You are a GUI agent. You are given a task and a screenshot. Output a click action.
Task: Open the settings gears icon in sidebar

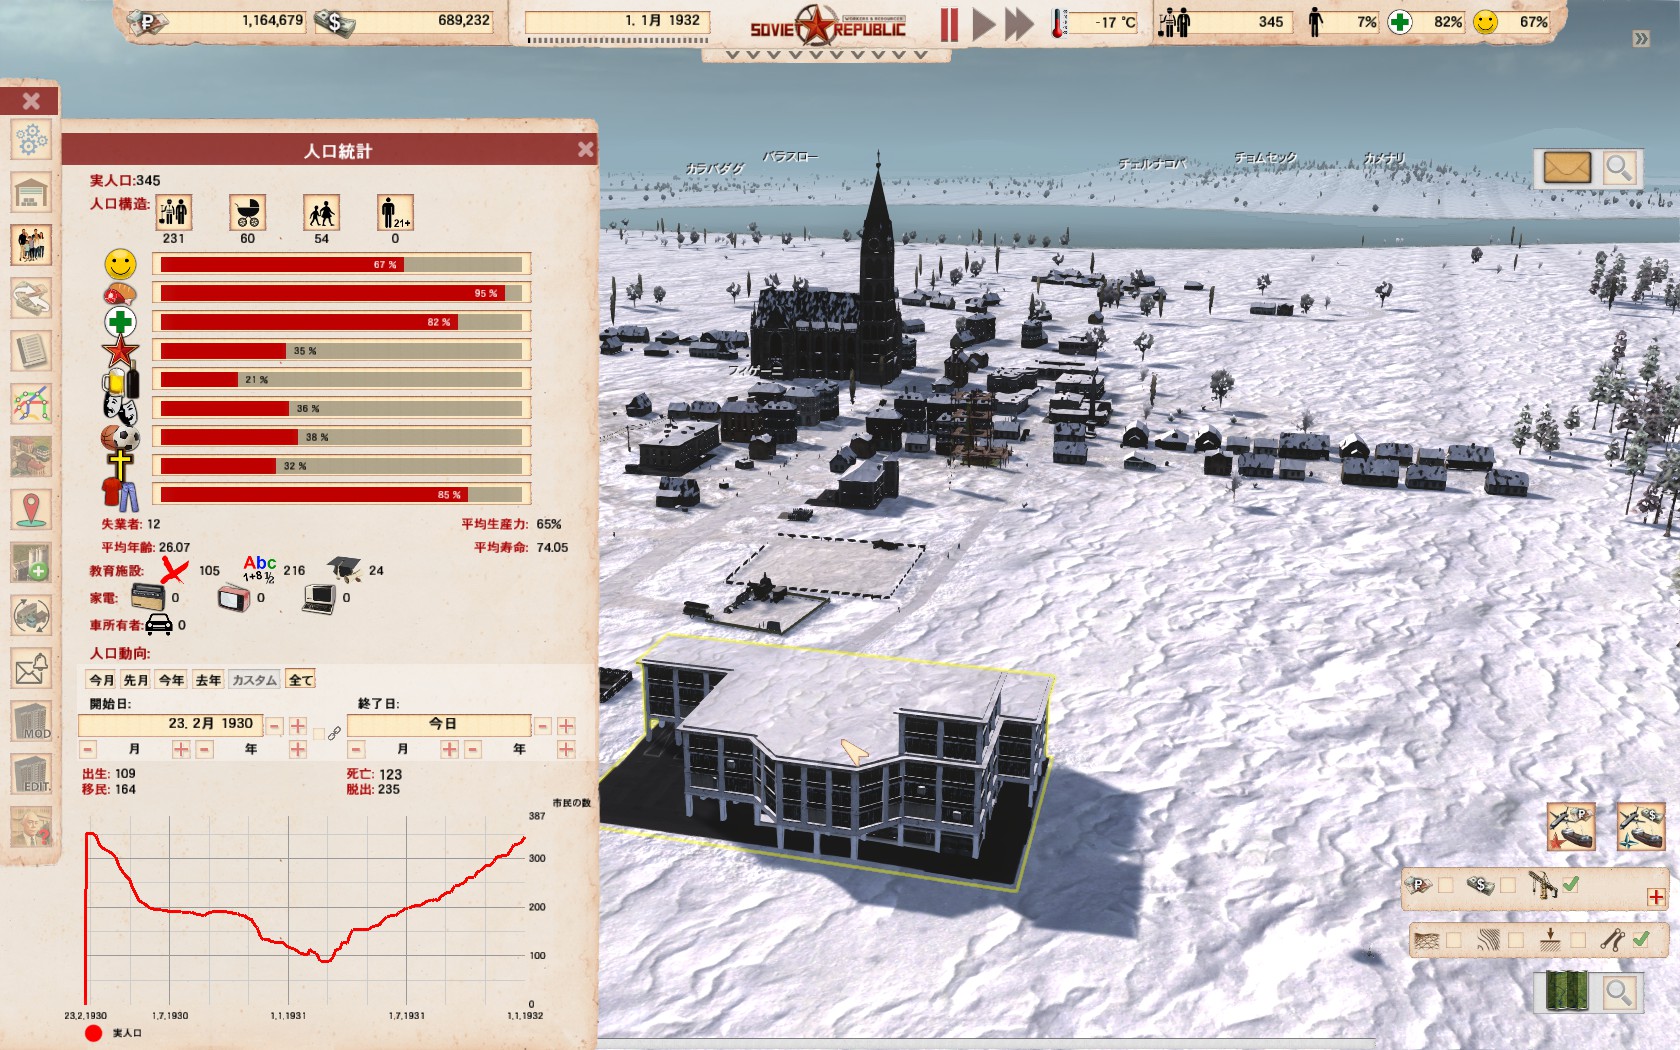point(31,140)
